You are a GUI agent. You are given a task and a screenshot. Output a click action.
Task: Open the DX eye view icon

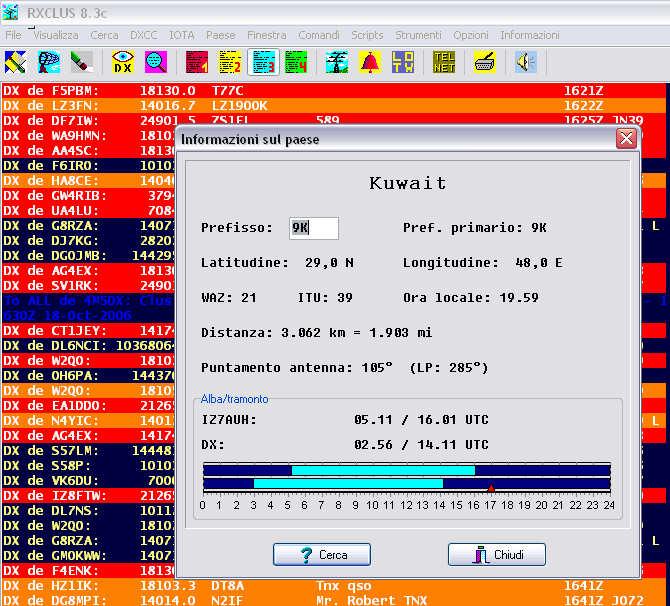click(x=123, y=62)
